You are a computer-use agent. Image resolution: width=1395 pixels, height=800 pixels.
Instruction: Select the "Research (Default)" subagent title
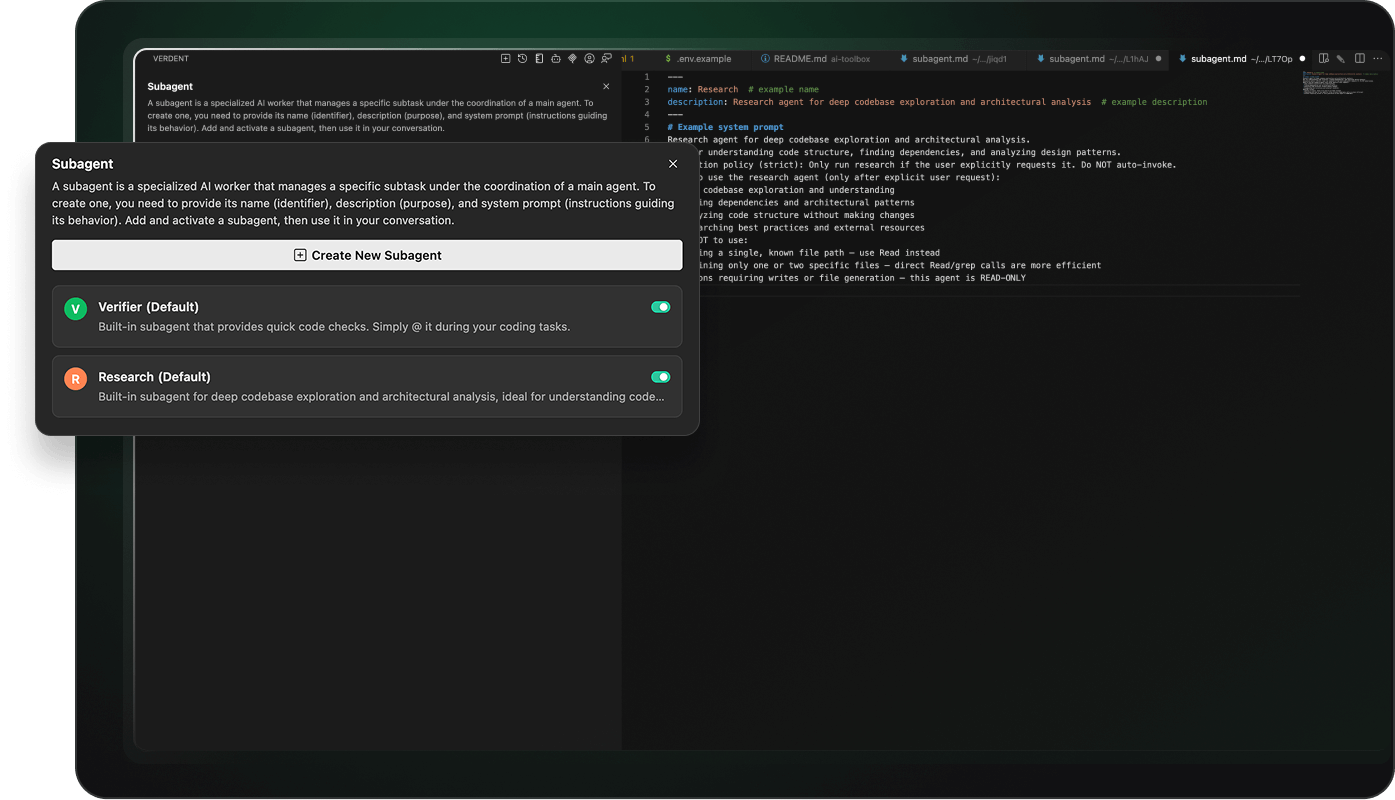154,377
